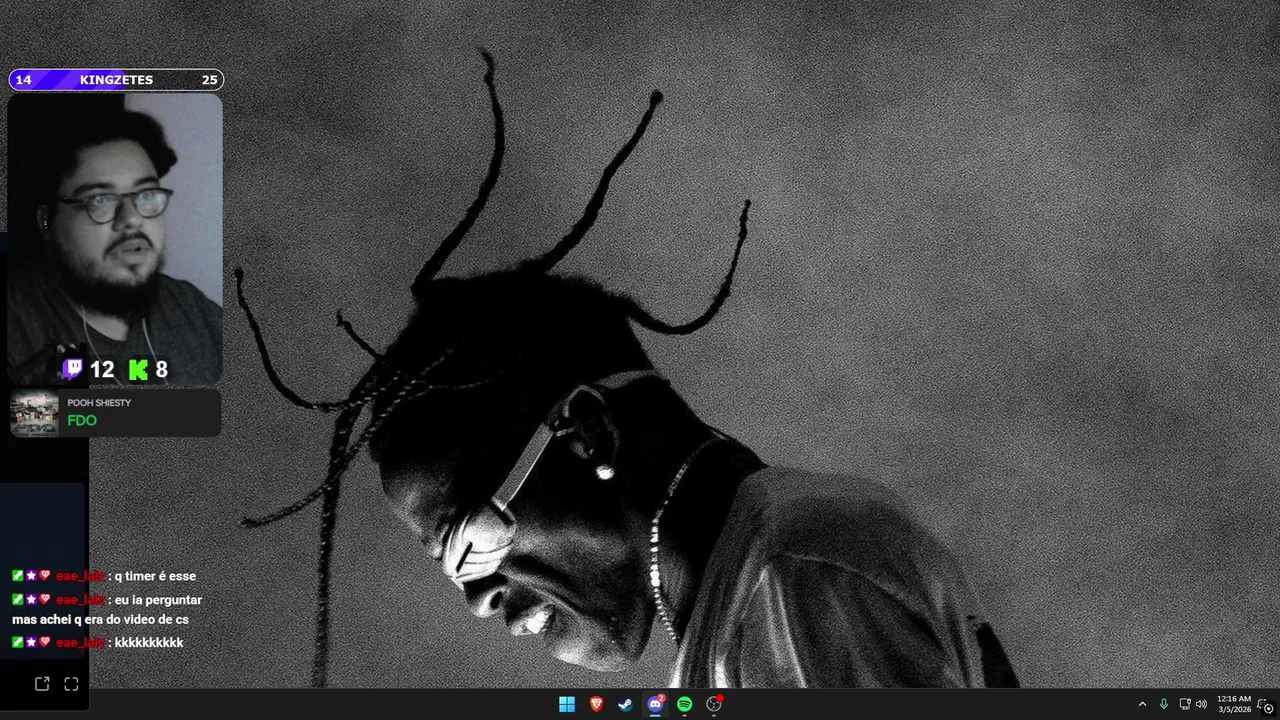Click the pop-out icon on the overlay panel
Image resolution: width=1280 pixels, height=720 pixels.
coord(42,684)
